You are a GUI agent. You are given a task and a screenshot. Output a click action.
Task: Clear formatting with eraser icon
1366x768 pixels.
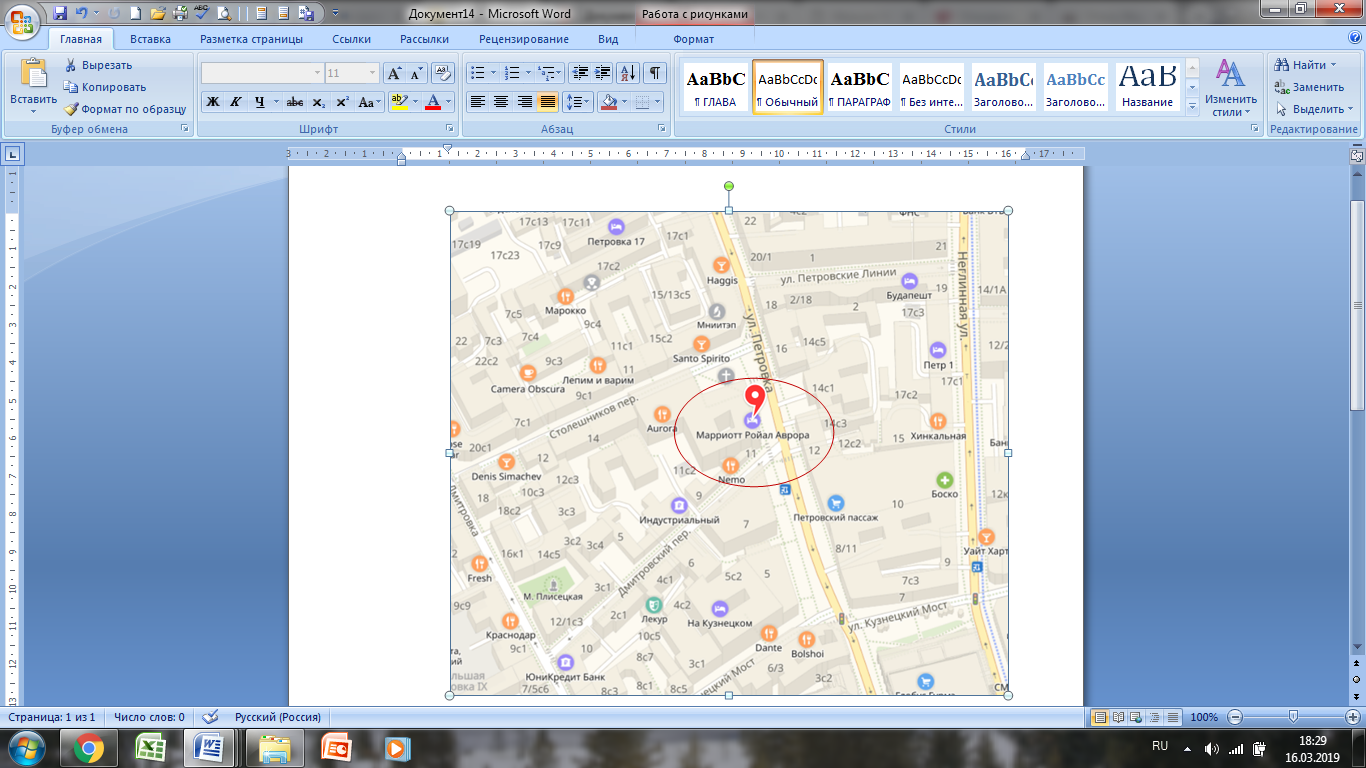(x=442, y=73)
